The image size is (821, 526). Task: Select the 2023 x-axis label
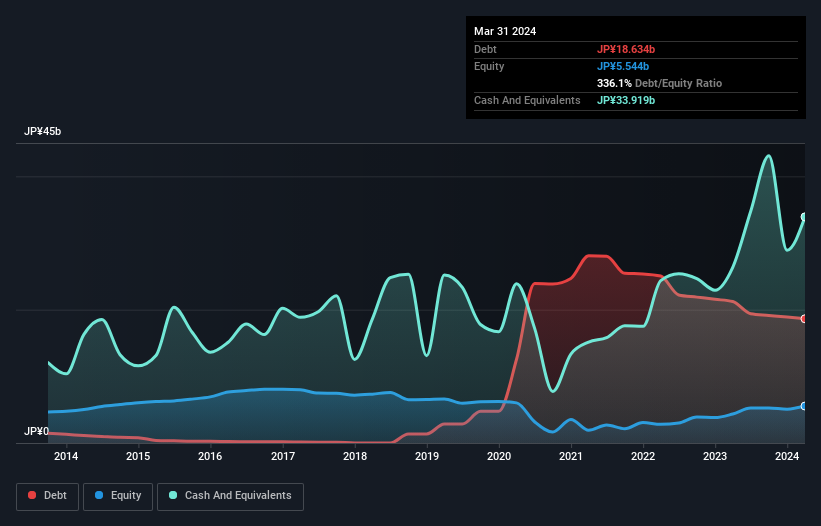click(715, 456)
